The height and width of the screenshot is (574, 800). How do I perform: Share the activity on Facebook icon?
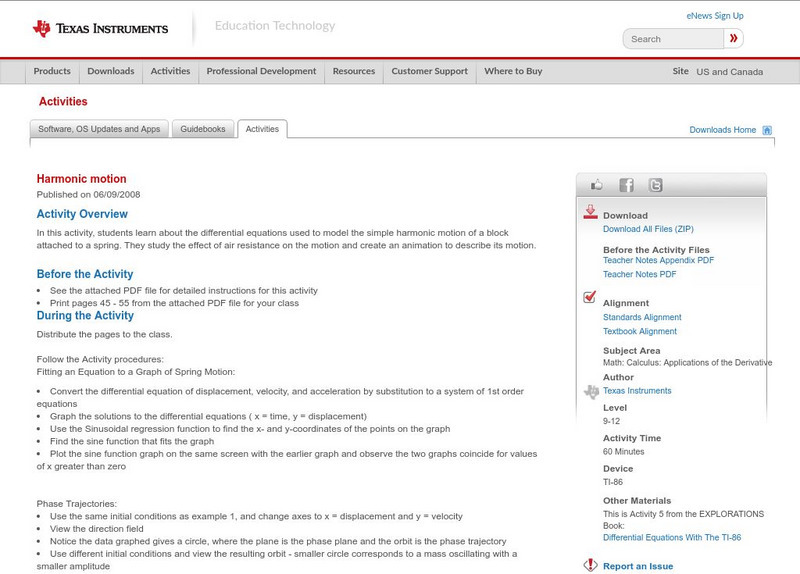pyautogui.click(x=626, y=185)
